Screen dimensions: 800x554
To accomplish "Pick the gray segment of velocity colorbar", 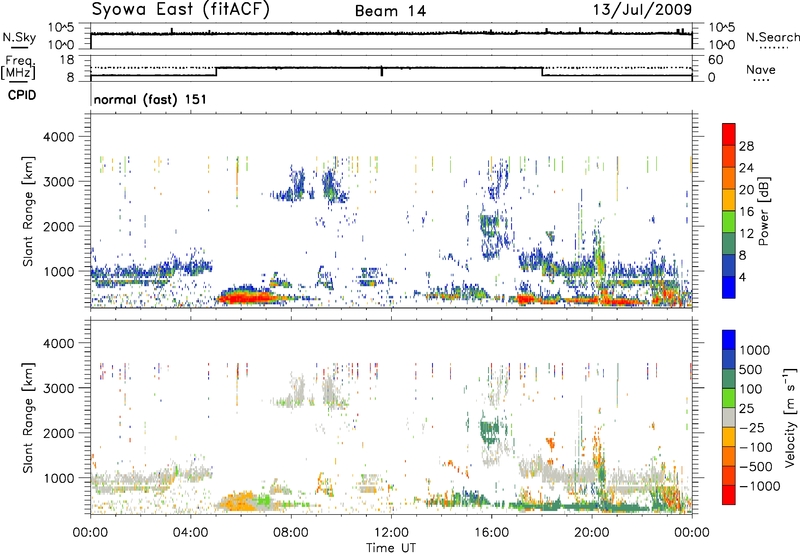I will click(729, 417).
